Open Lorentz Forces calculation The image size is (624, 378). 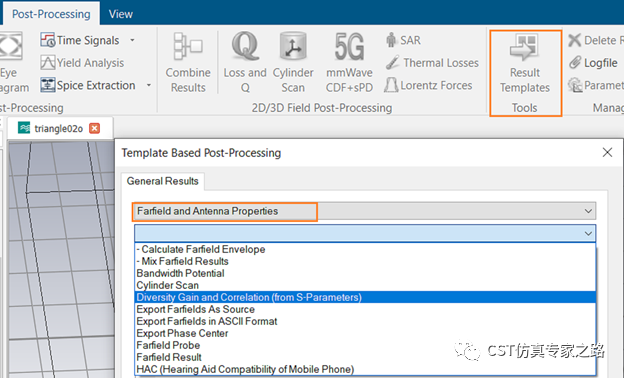coord(428,85)
